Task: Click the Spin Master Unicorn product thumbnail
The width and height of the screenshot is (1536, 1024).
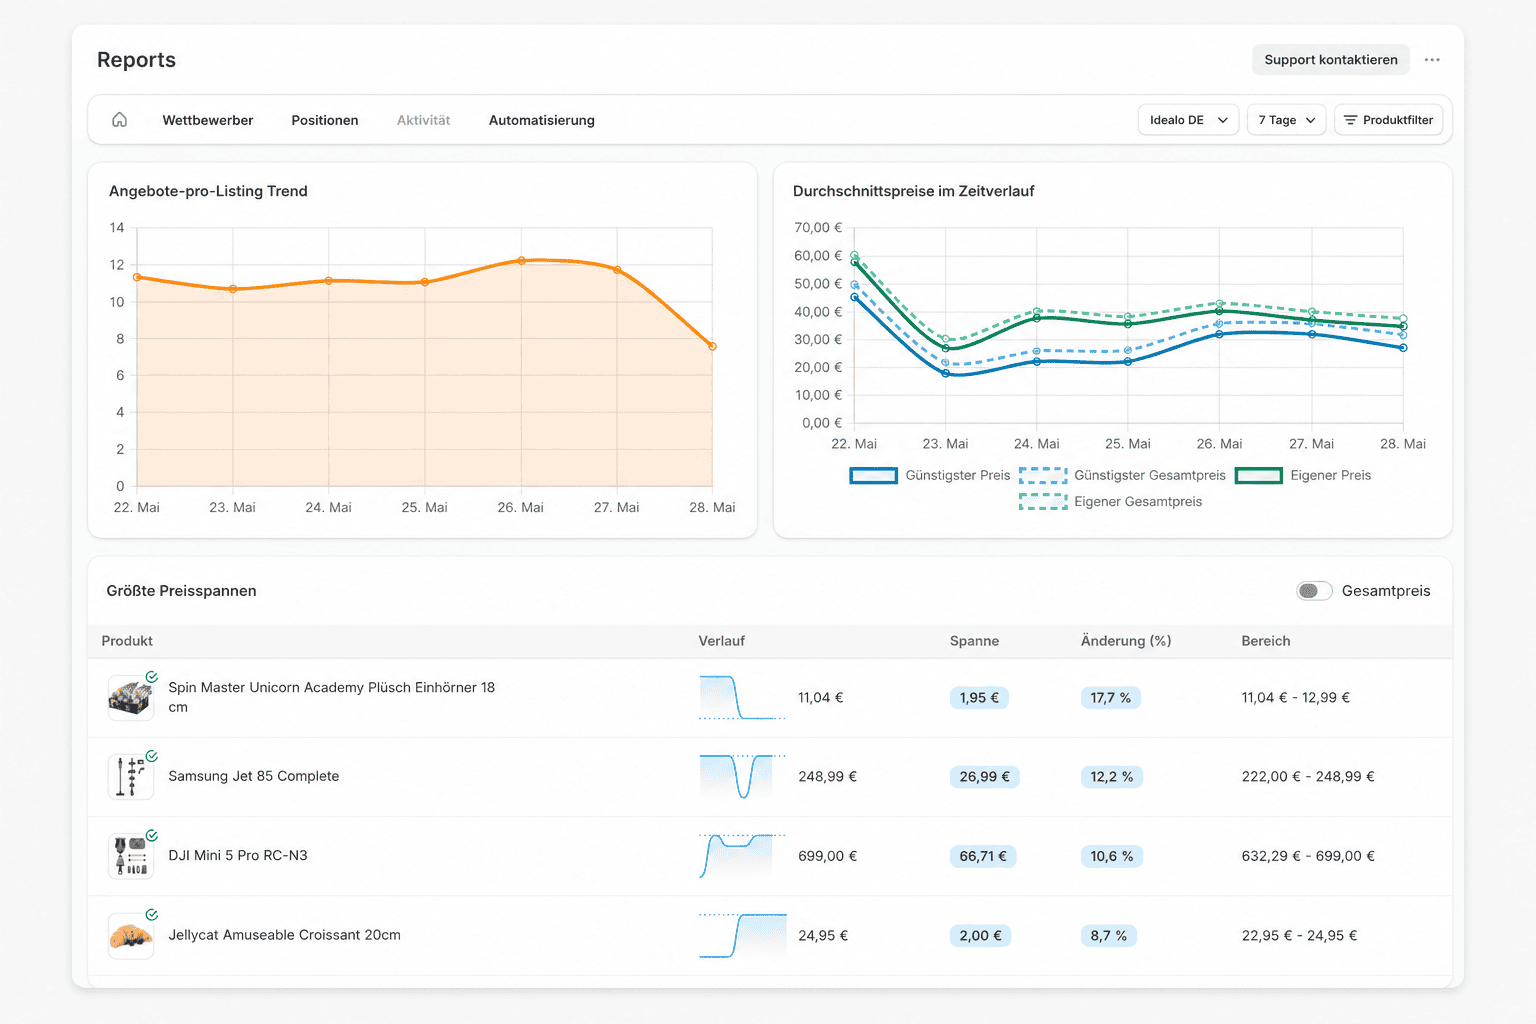Action: (131, 697)
